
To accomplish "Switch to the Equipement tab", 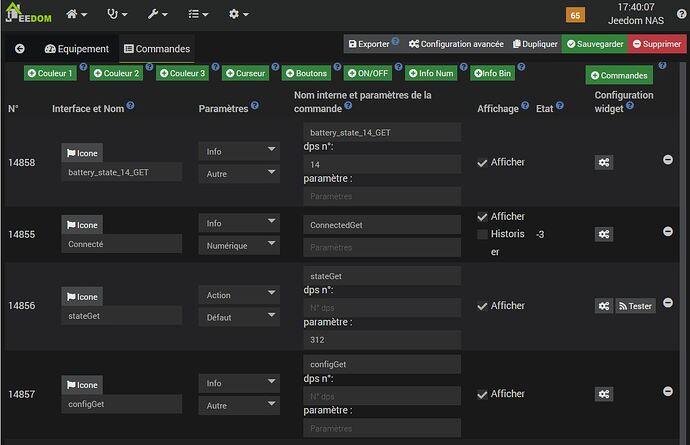I will click(77, 48).
